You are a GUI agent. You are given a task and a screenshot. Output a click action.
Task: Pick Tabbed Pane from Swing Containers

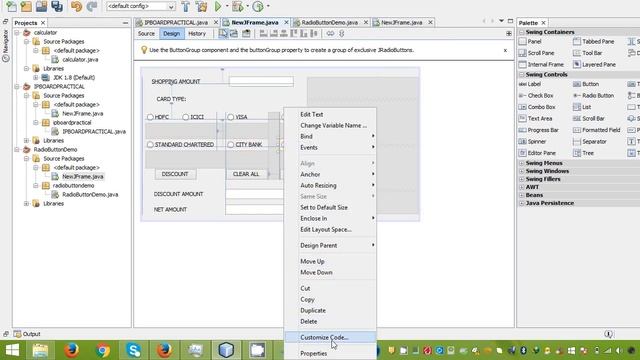point(593,42)
